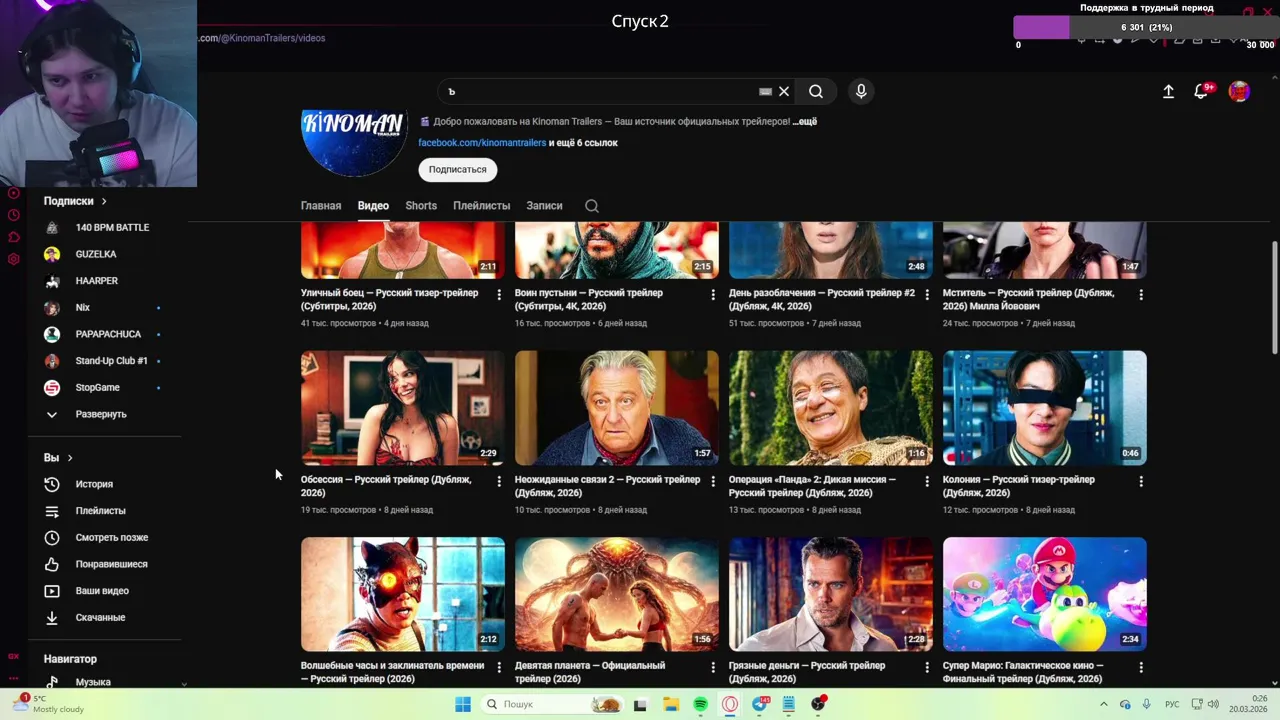Open Ваши видео in sidebar

(102, 591)
